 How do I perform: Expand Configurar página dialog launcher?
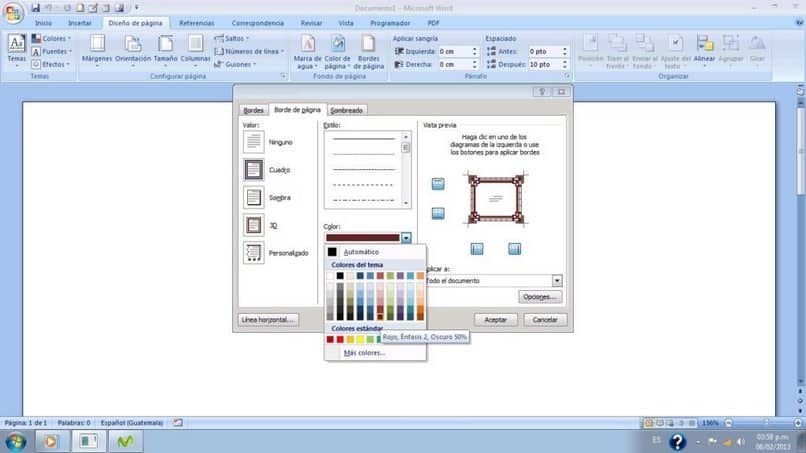[283, 76]
